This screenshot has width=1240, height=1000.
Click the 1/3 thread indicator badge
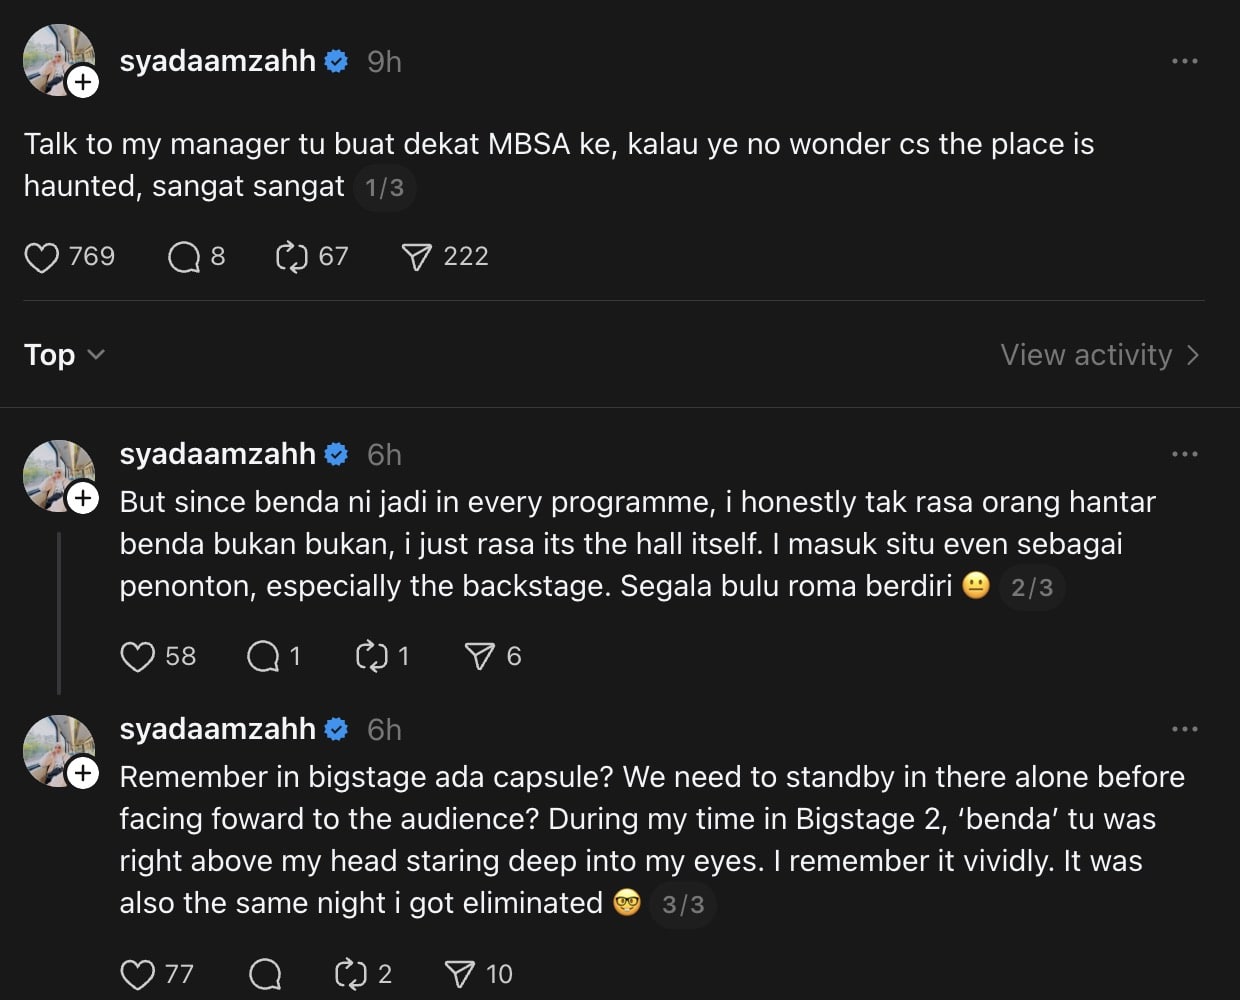click(384, 187)
